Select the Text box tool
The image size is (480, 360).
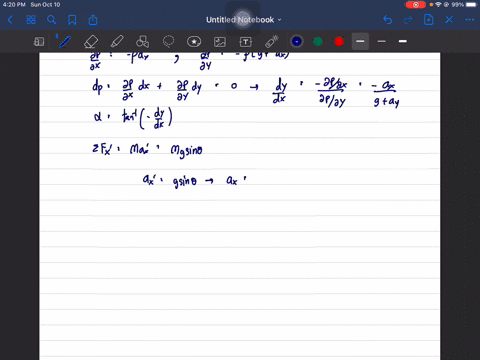point(246,42)
